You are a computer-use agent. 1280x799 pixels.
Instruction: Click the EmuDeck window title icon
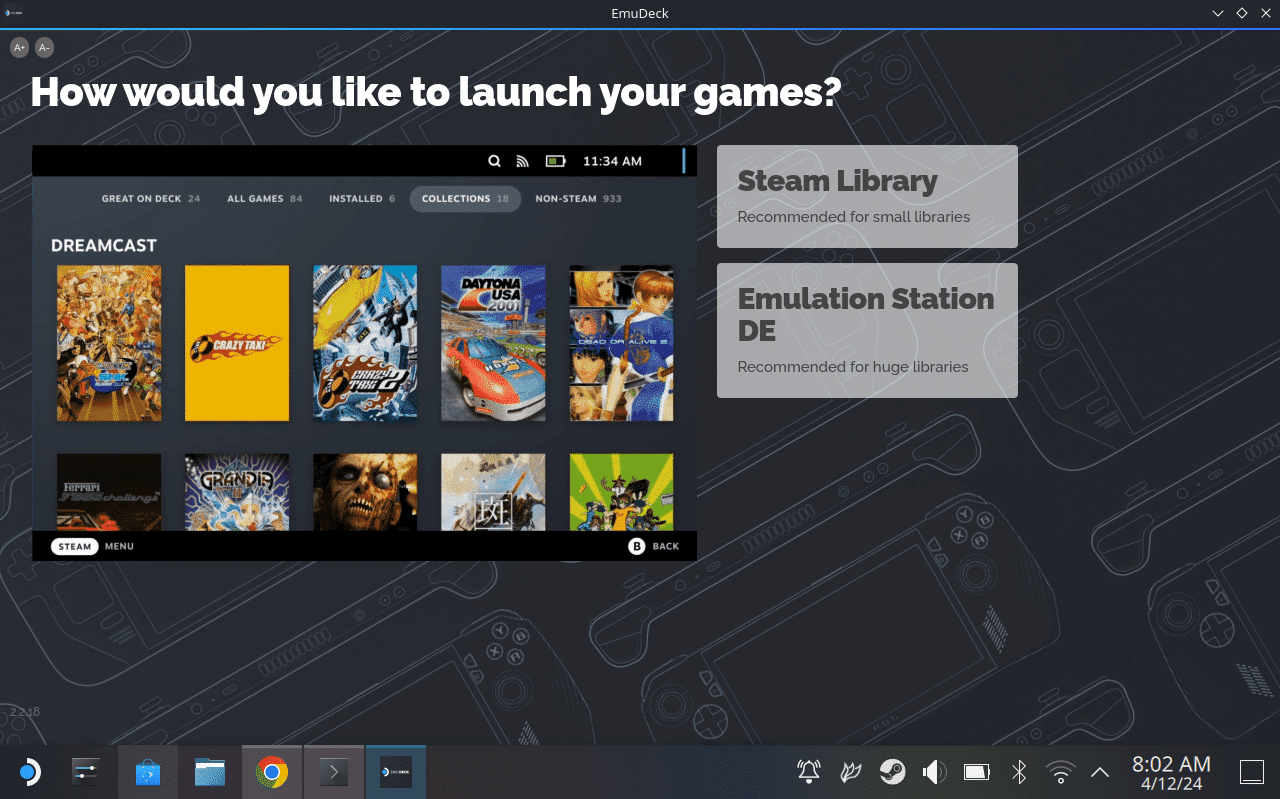13,13
